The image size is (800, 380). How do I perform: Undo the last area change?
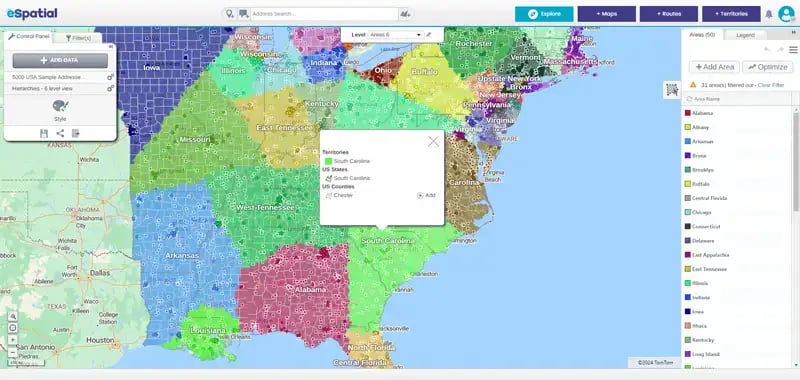[767, 49]
